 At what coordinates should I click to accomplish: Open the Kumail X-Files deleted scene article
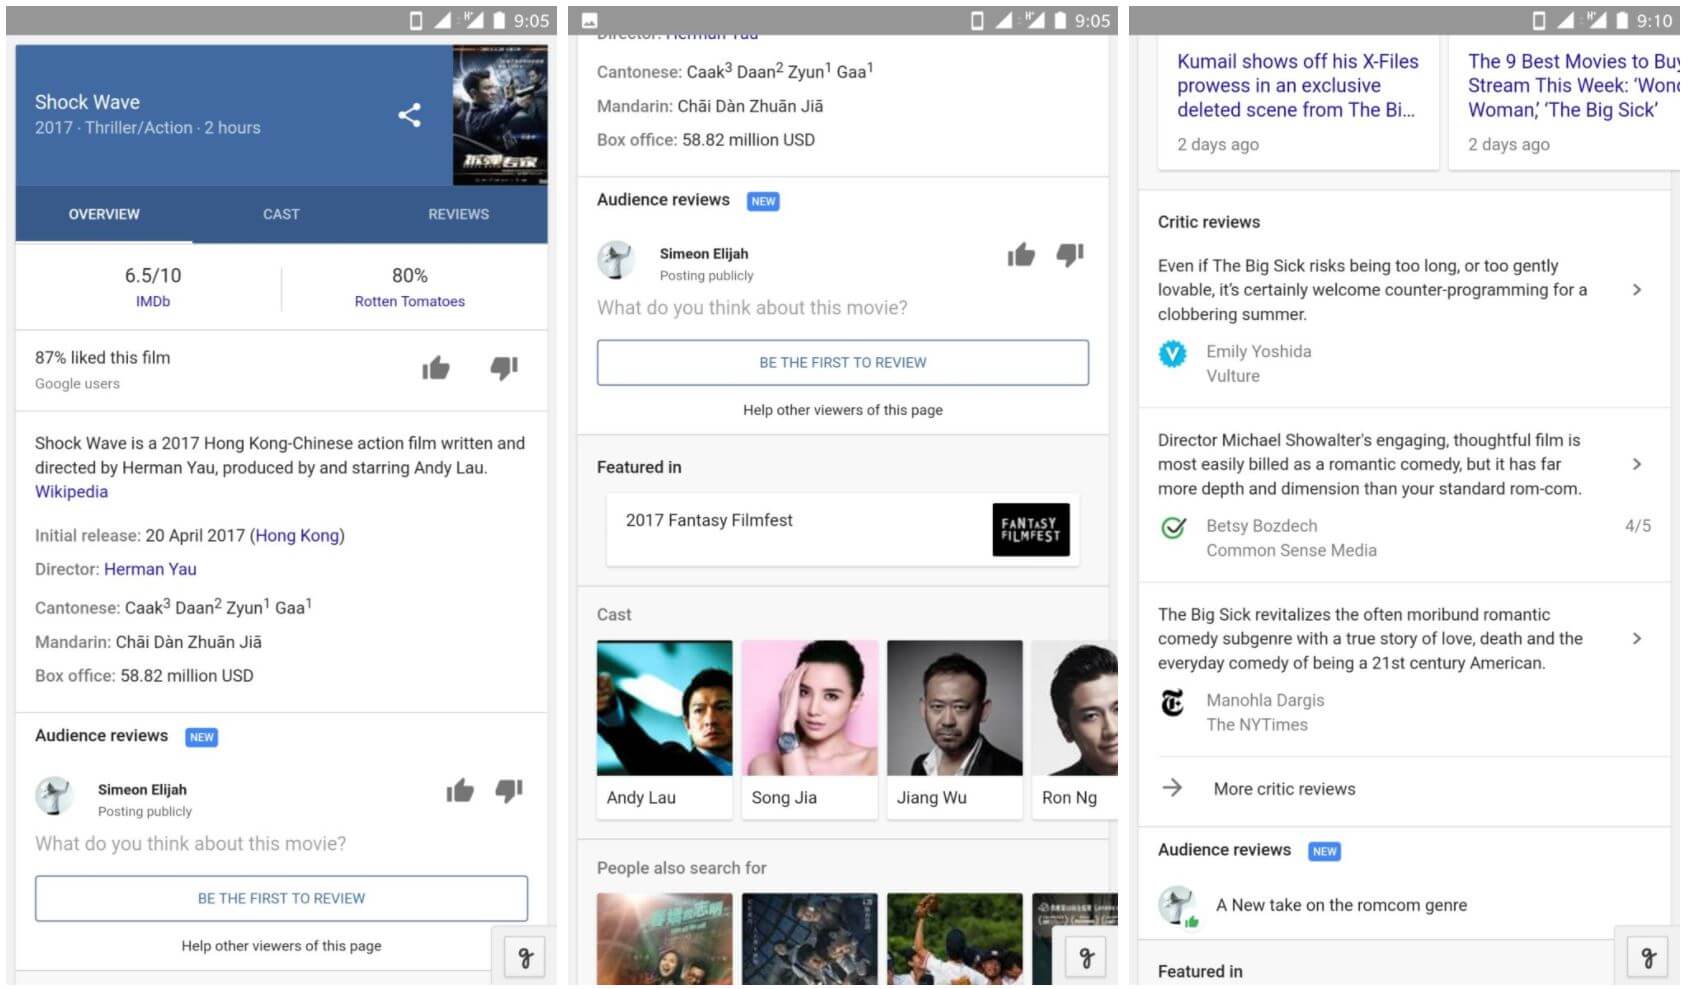click(1297, 86)
